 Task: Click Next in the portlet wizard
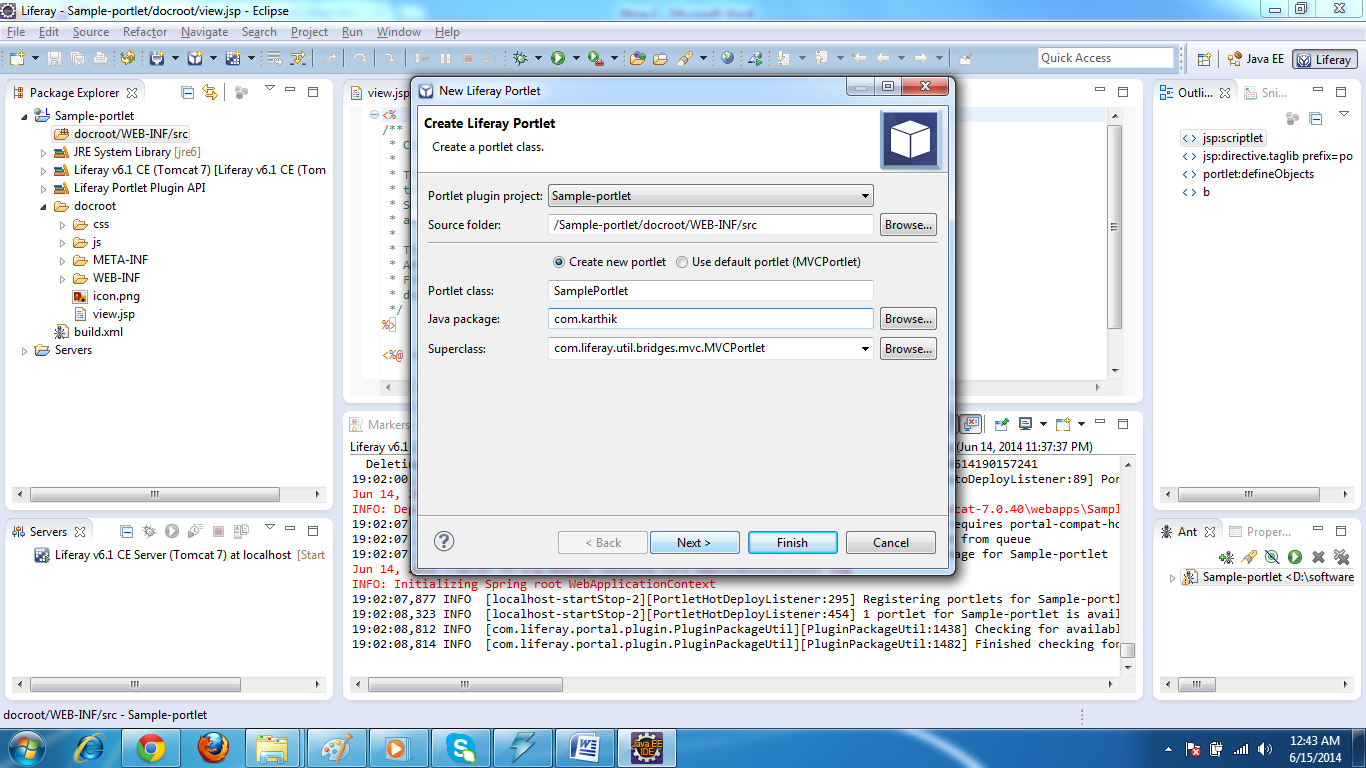click(x=694, y=542)
